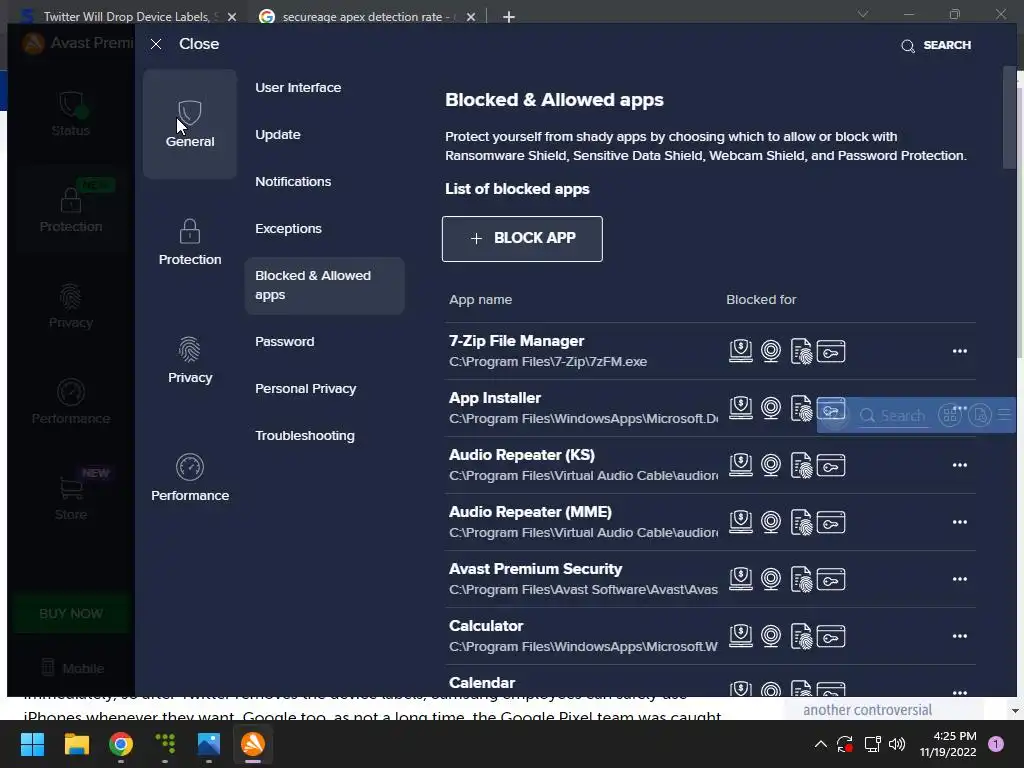Select Blocked & Allowed apps menu item
Screen dimensions: 1024x768
click(324, 285)
